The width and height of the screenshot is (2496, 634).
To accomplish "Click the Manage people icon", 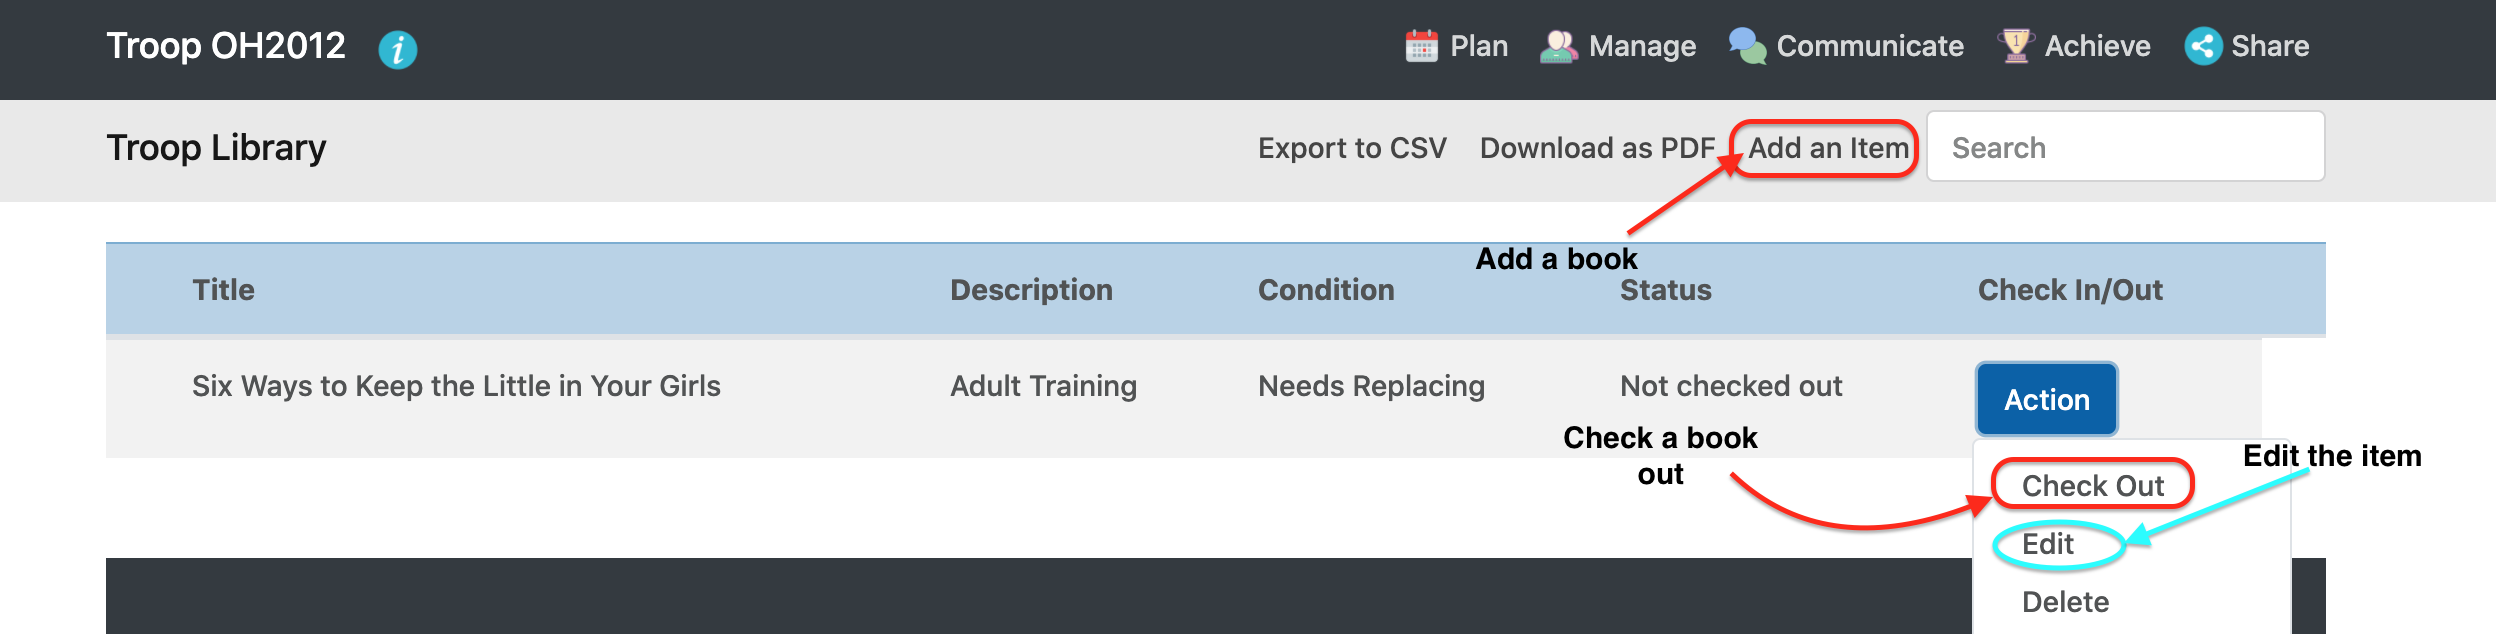I will click(x=1558, y=46).
